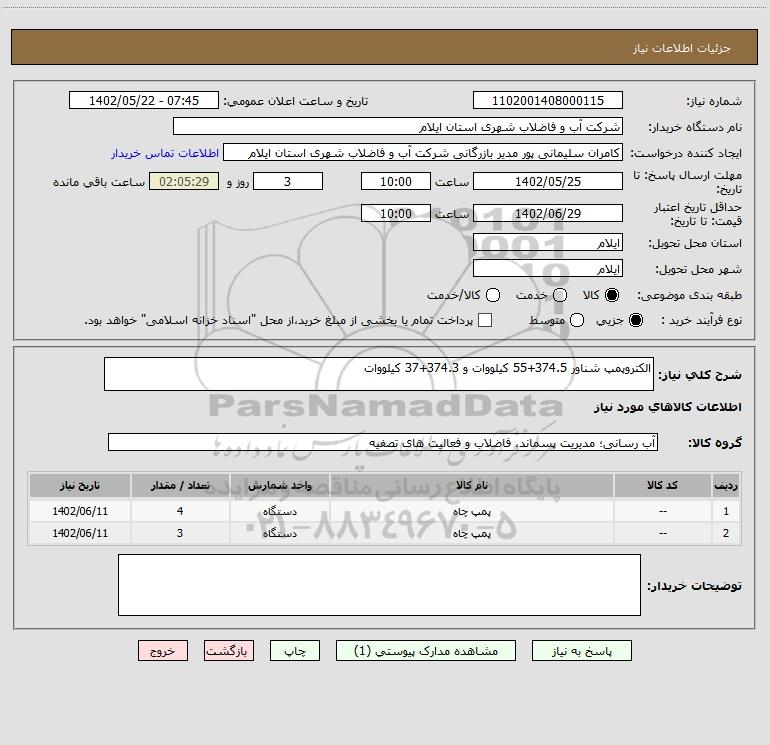Click quantity 4 in row 1
This screenshot has height=745, width=770.
click(180, 511)
